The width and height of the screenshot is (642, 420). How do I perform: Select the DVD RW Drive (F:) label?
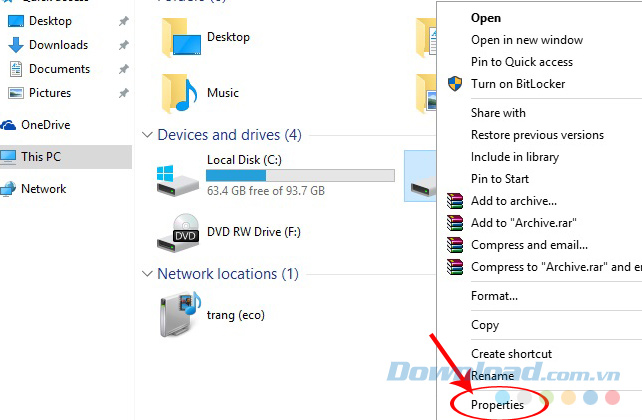pyautogui.click(x=254, y=232)
